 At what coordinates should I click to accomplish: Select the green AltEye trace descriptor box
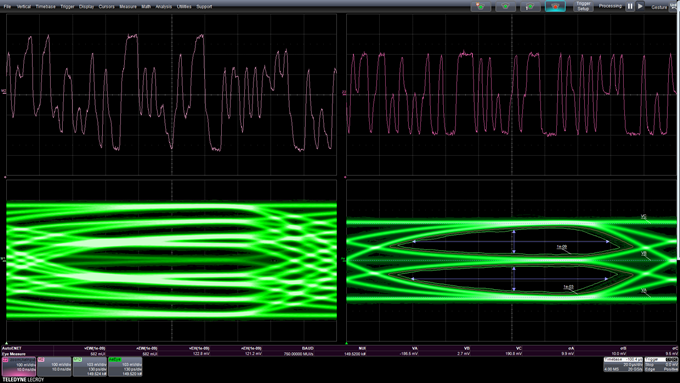(x=125, y=367)
